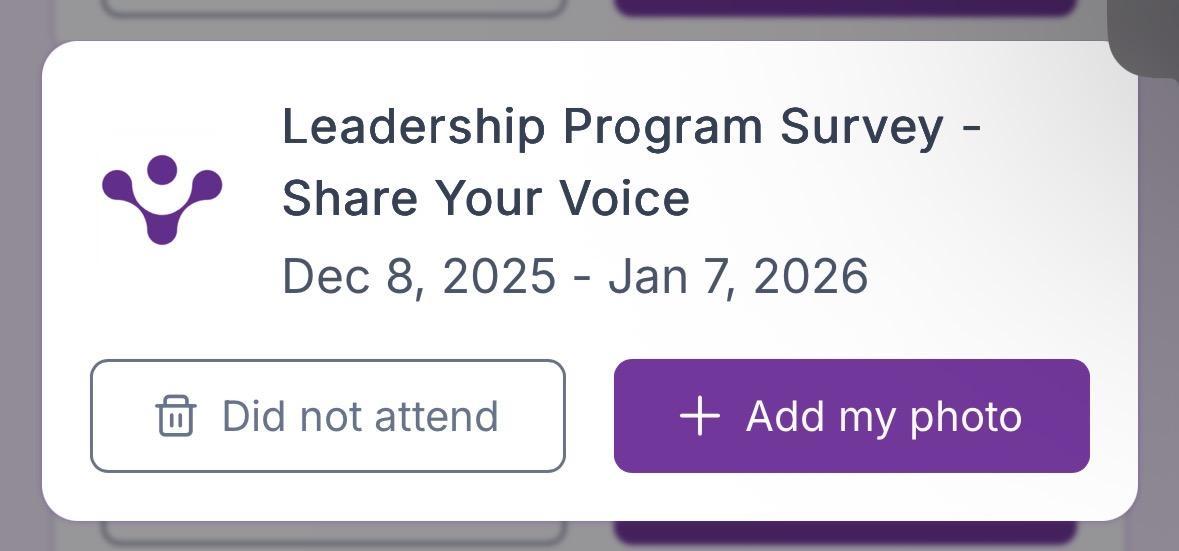Click the word "Survey" in the card title
This screenshot has height=551, width=1179.
pos(861,127)
